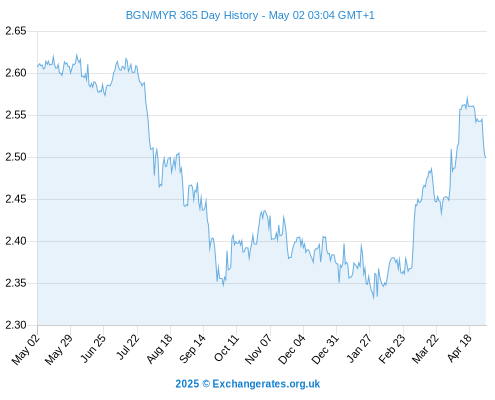
Task: Click the 2.65 y-axis label
Action: pos(16,31)
